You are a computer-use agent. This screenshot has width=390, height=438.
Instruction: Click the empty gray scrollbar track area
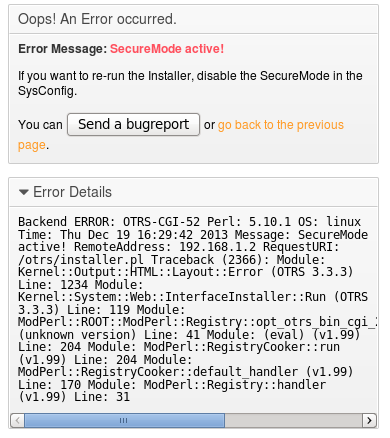point(294,420)
